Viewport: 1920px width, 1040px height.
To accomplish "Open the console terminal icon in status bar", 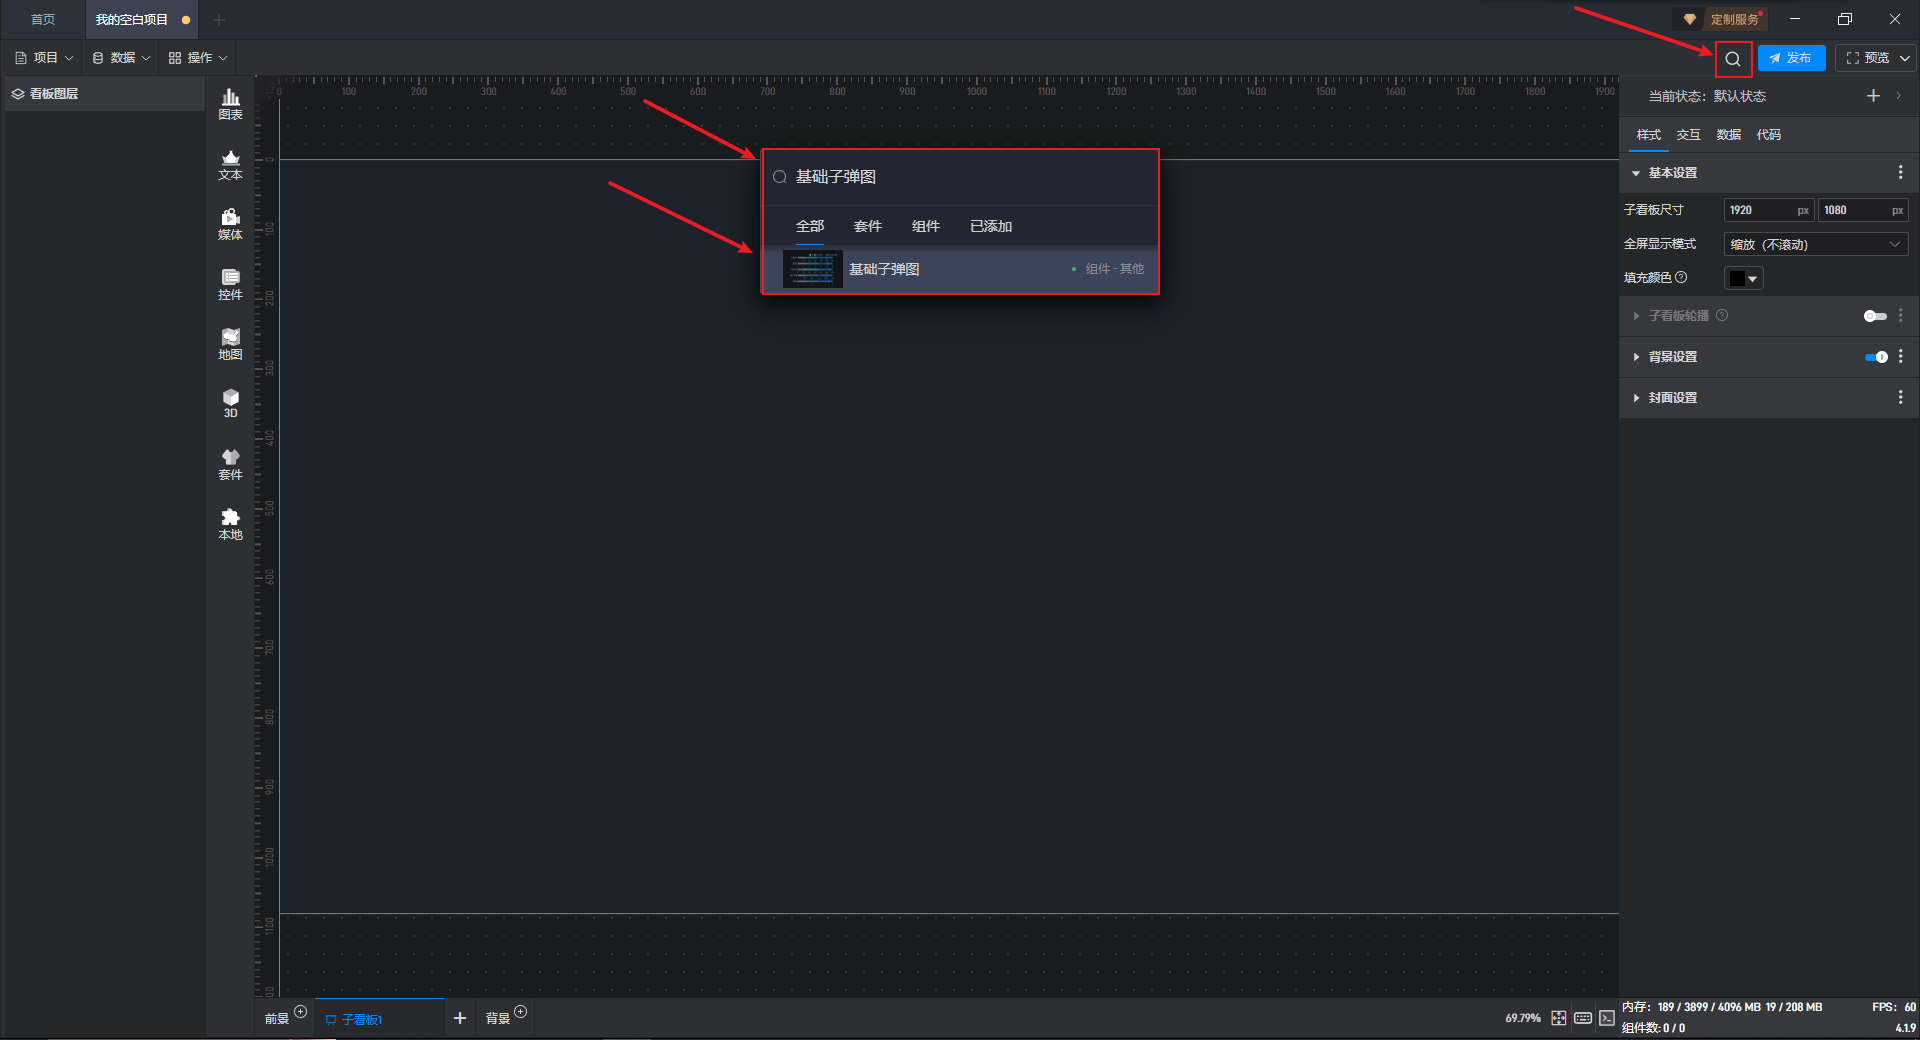I will 1607,1018.
